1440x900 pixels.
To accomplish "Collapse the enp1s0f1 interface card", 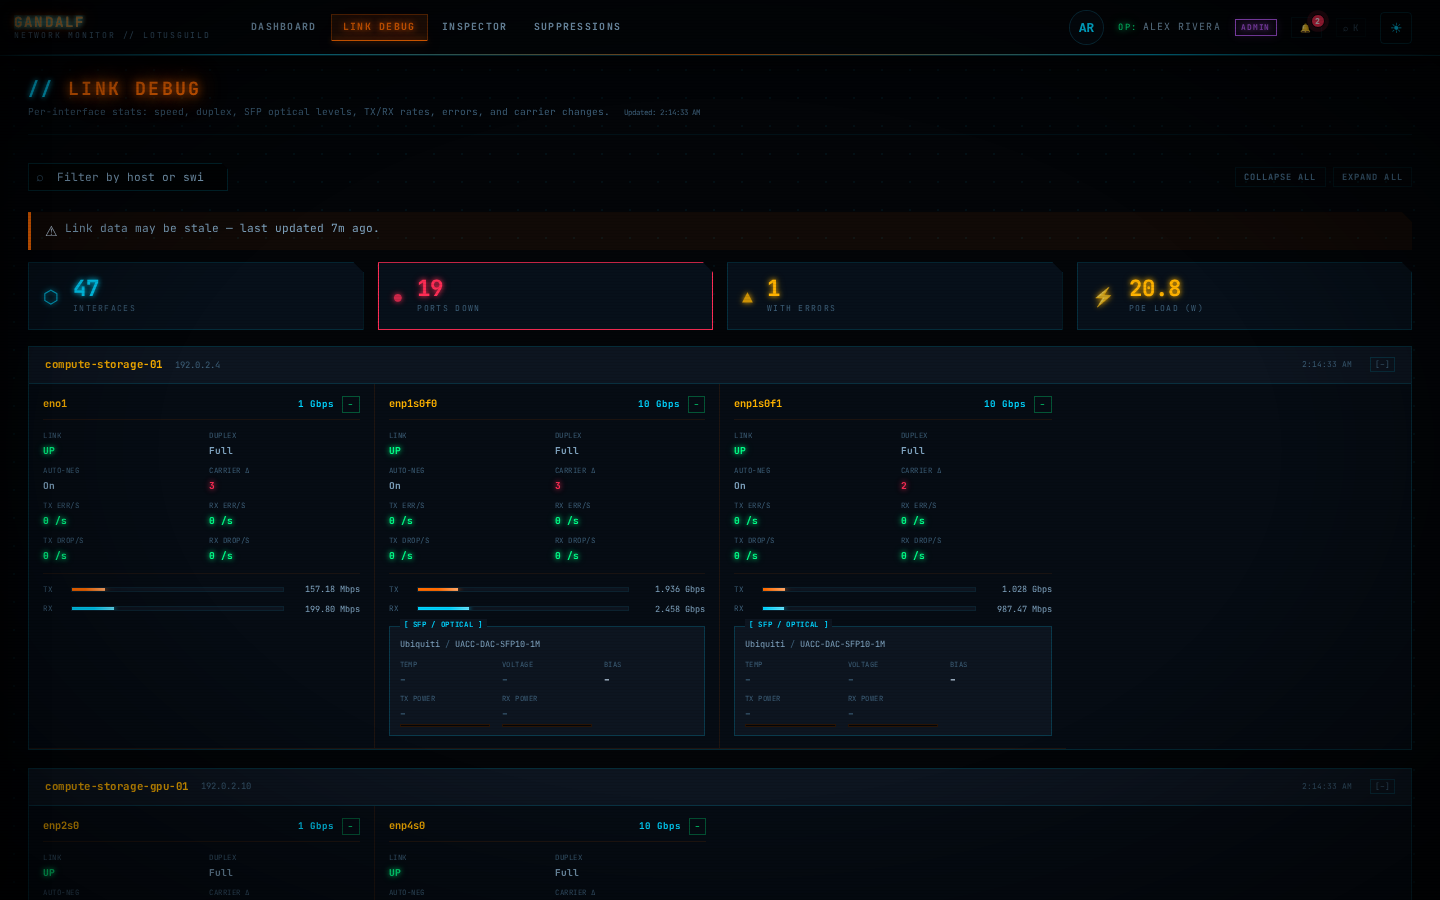I will point(1043,404).
